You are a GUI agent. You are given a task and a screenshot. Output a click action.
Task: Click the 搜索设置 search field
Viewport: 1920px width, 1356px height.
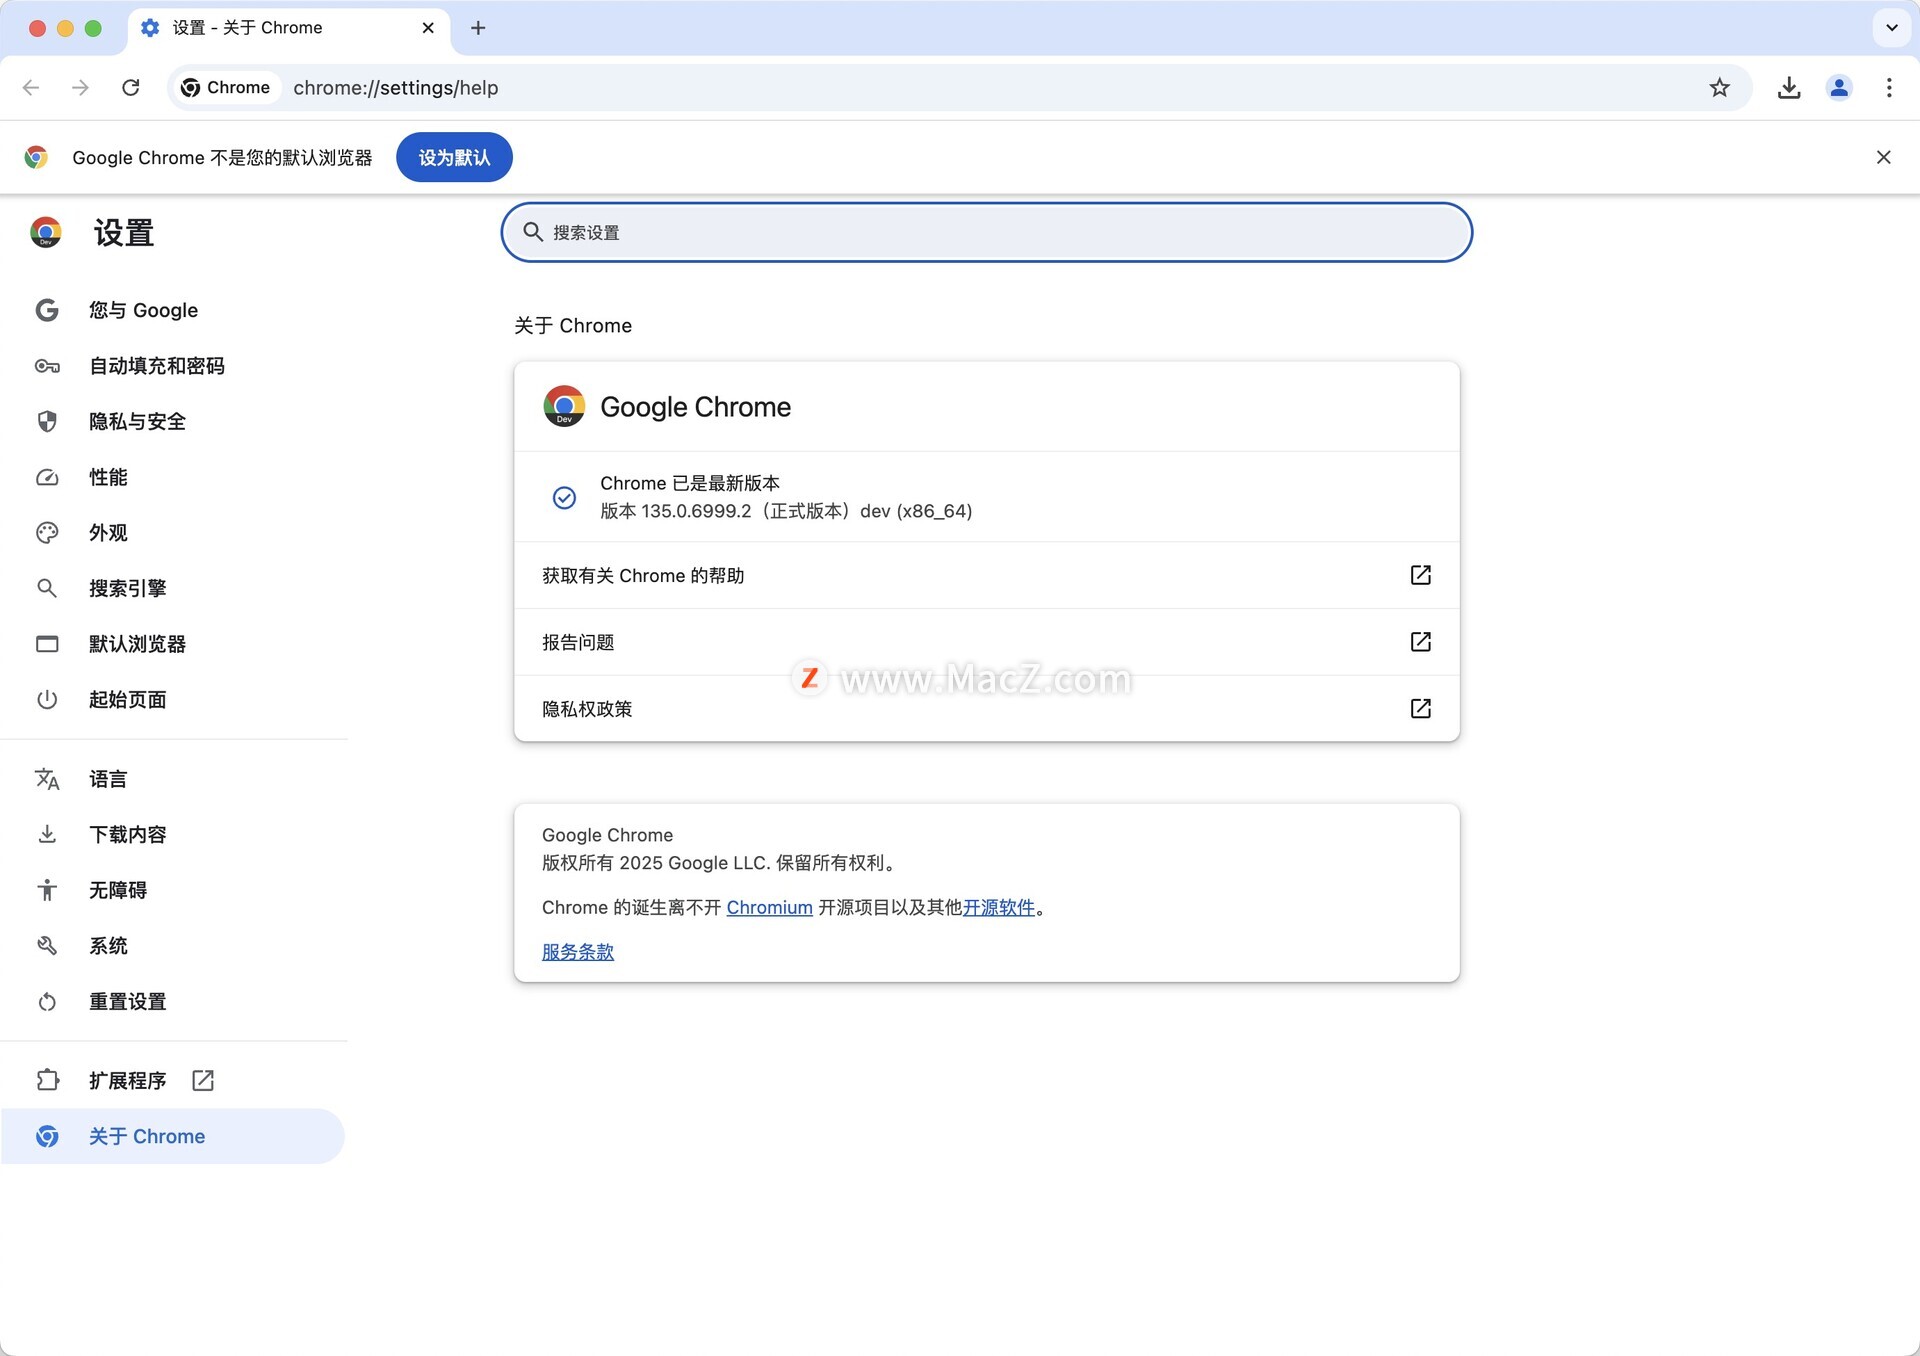pyautogui.click(x=986, y=232)
